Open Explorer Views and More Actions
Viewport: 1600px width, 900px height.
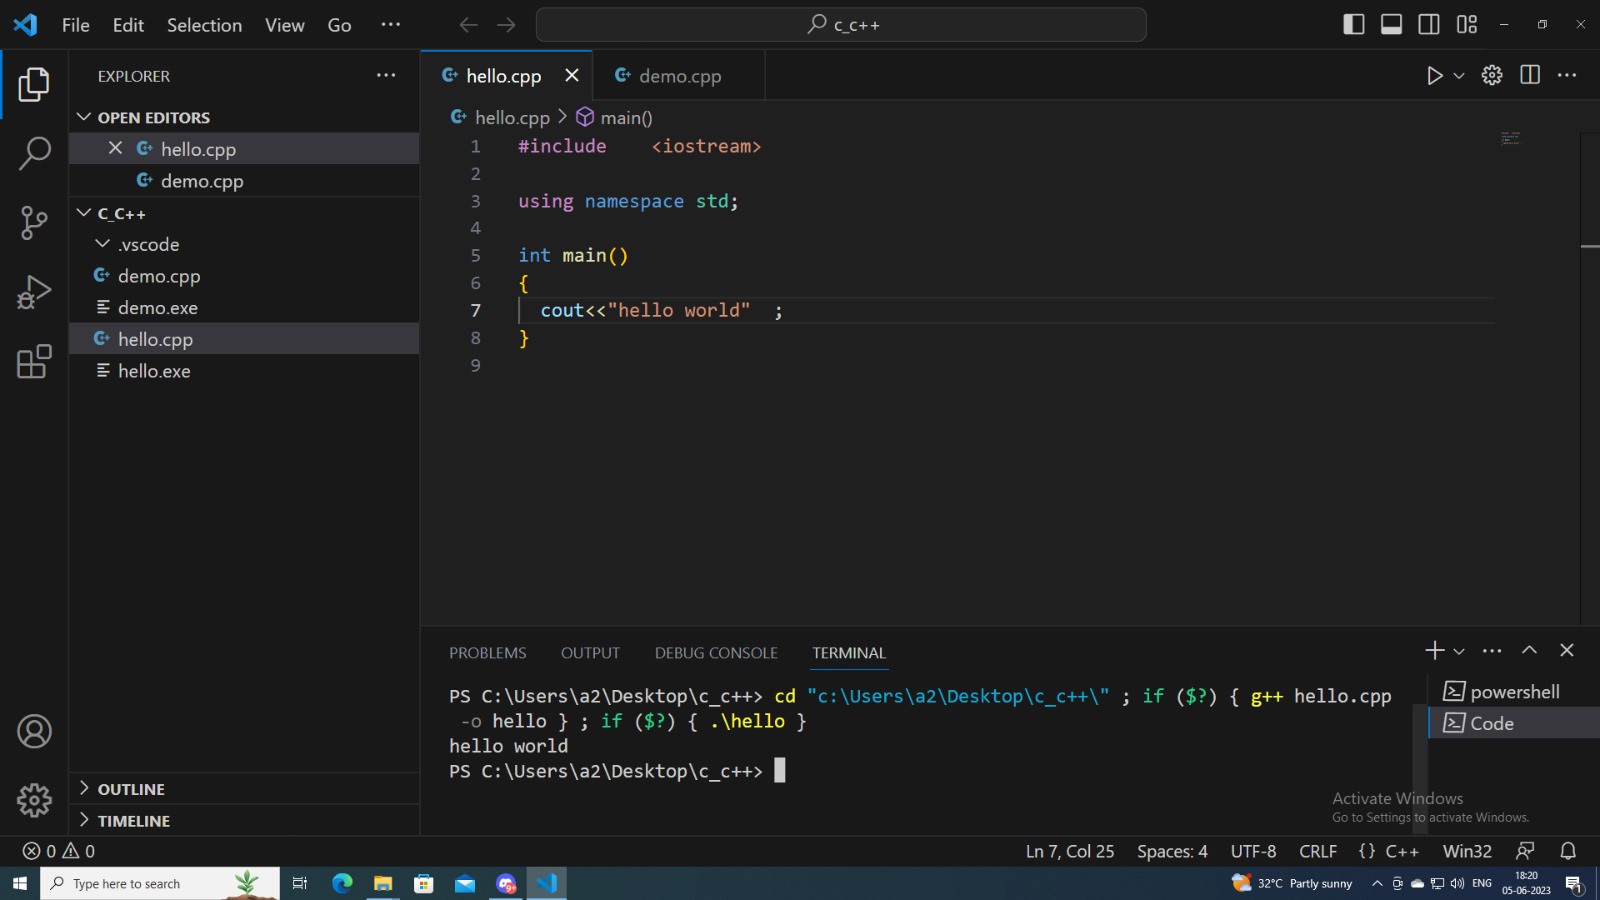[x=386, y=76]
